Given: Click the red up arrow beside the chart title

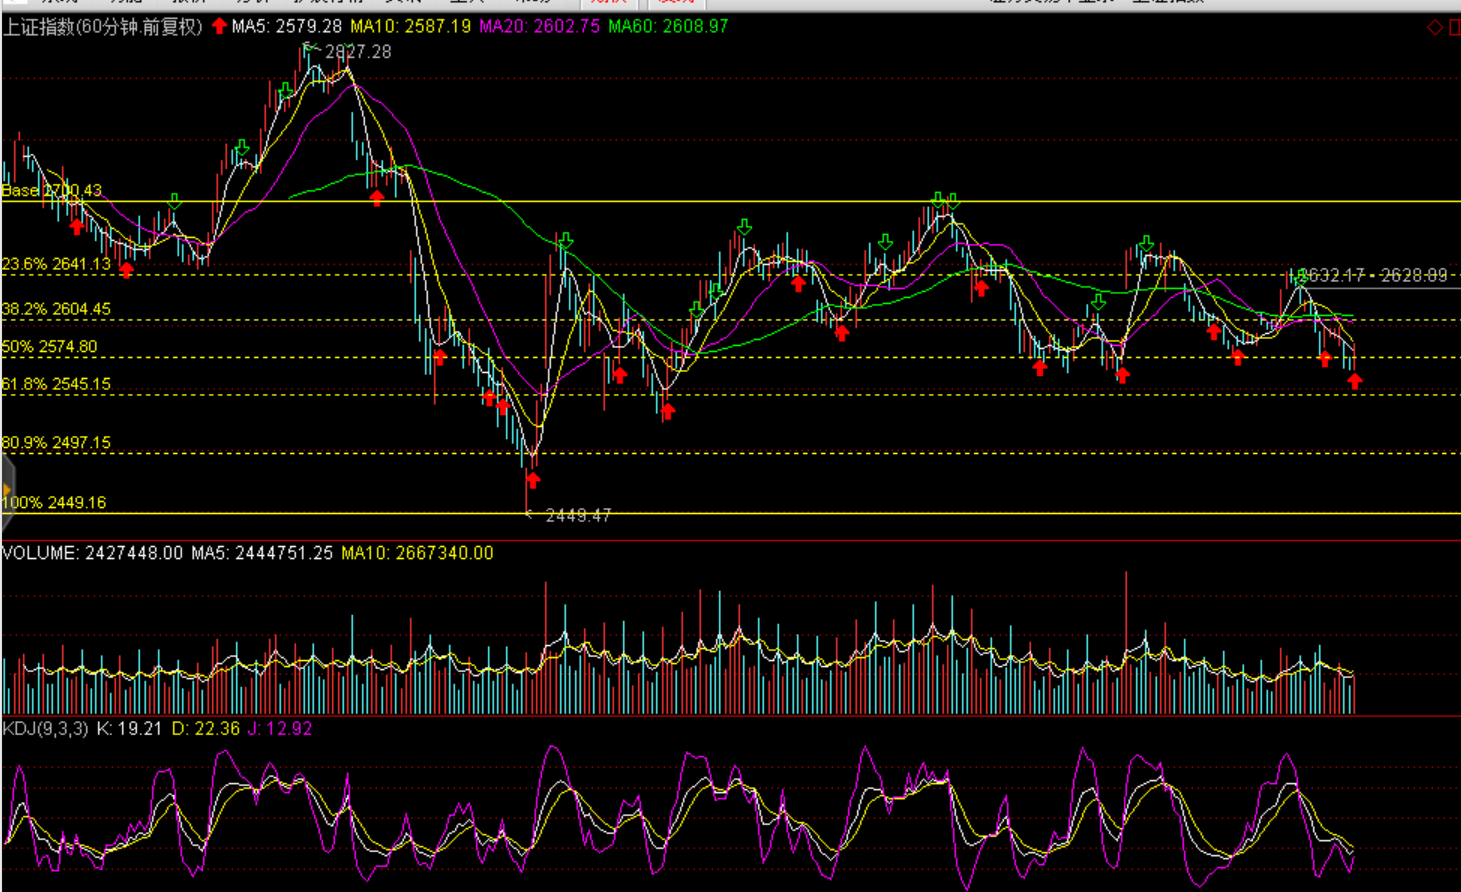Looking at the screenshot, I should [x=219, y=26].
